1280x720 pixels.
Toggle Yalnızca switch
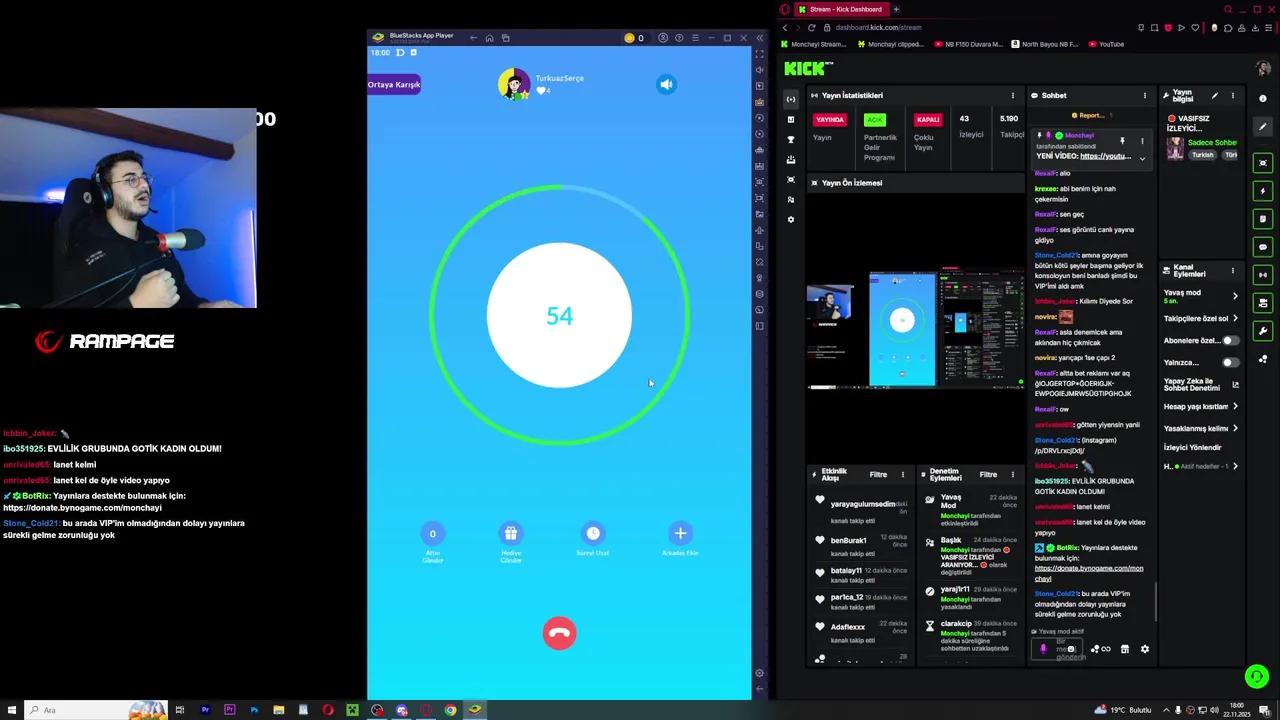click(x=1230, y=362)
